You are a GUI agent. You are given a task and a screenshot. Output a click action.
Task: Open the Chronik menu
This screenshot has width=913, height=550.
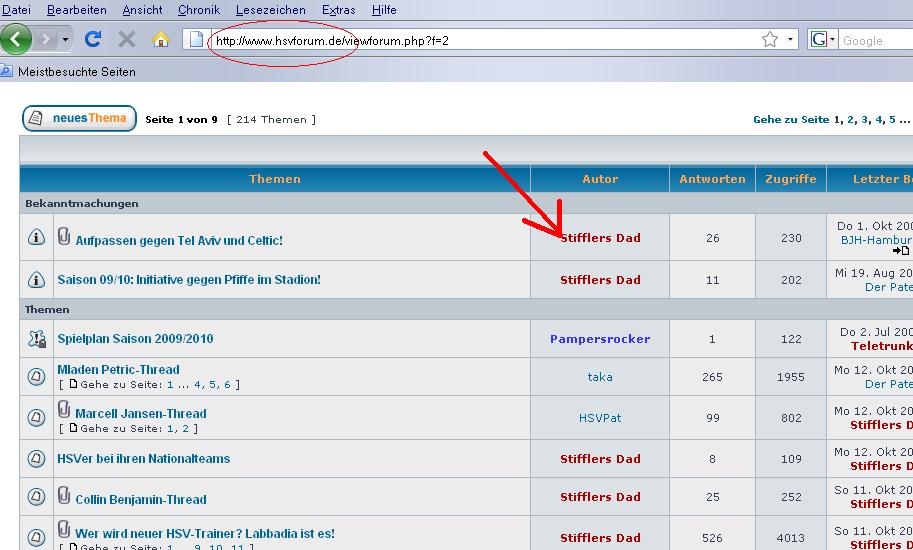199,10
